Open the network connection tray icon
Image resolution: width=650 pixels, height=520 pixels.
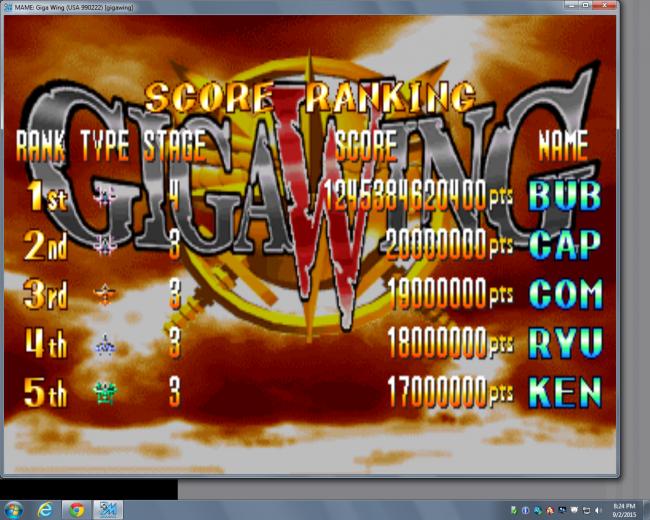[587, 510]
